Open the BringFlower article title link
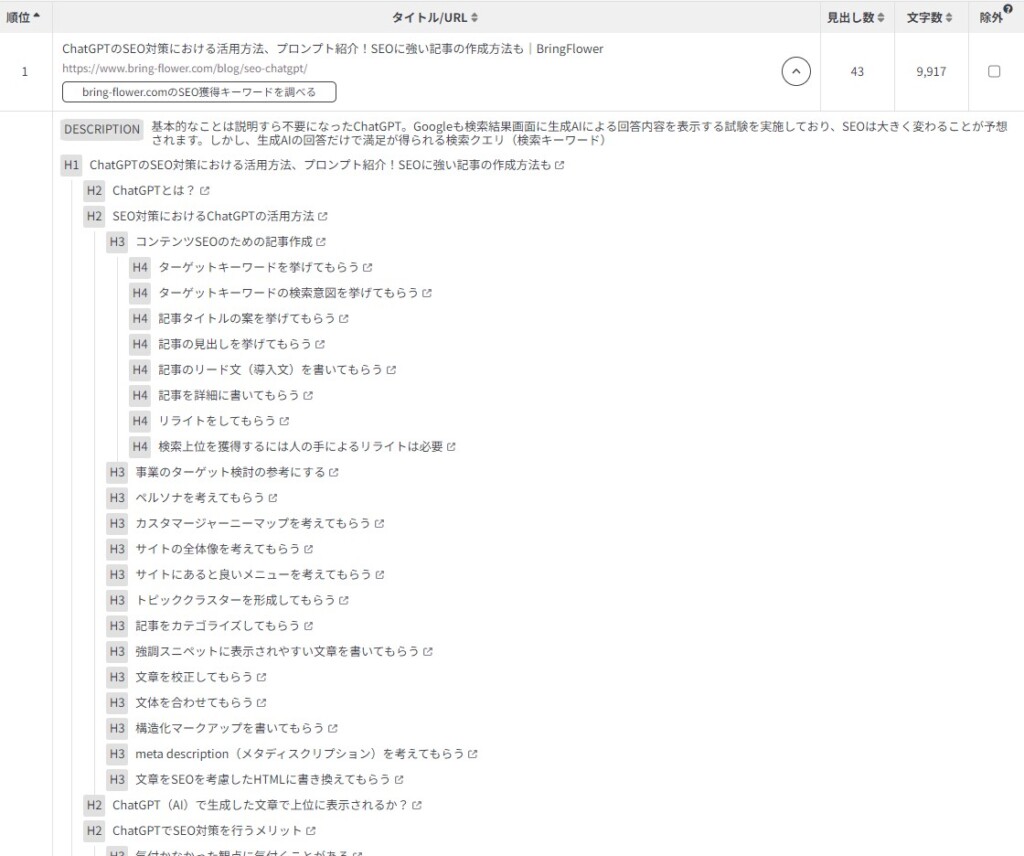 tap(332, 48)
